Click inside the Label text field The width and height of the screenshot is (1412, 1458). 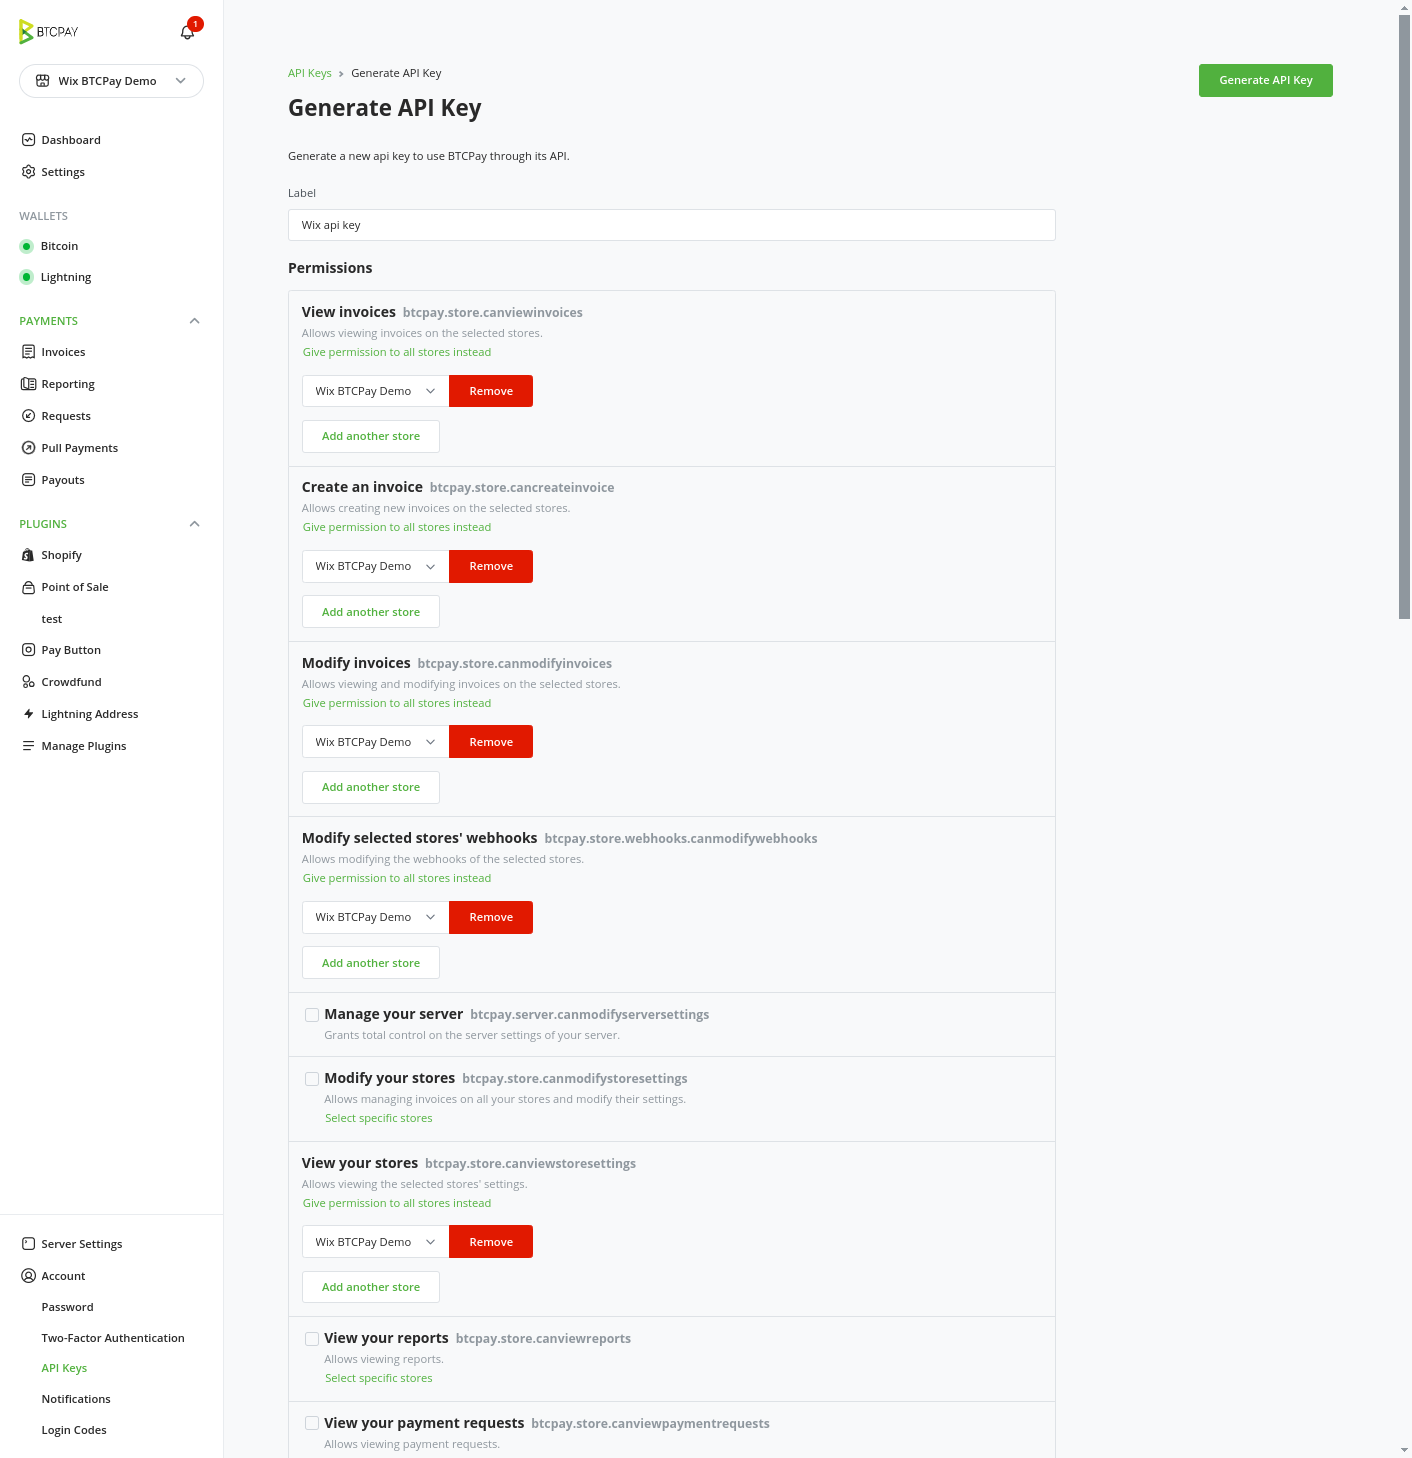coord(671,225)
